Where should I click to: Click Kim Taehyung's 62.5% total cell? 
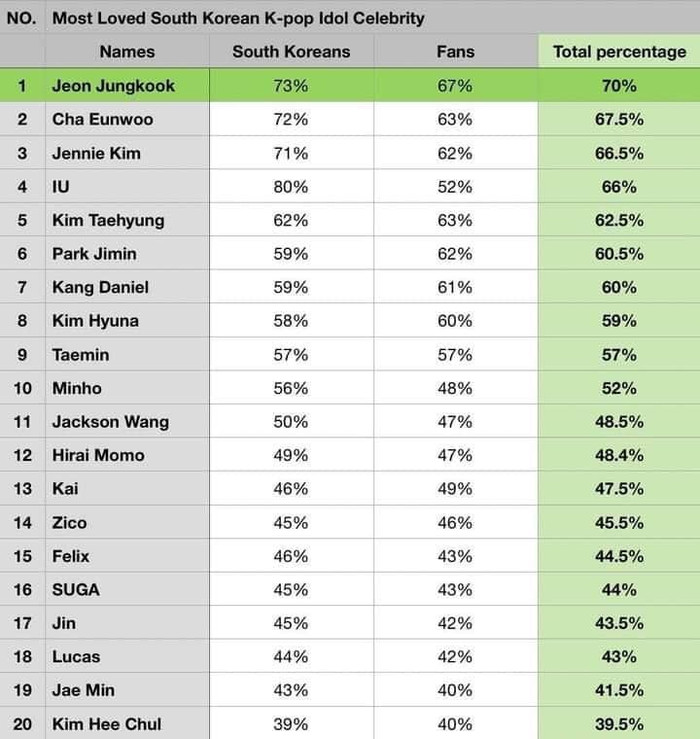coord(619,220)
